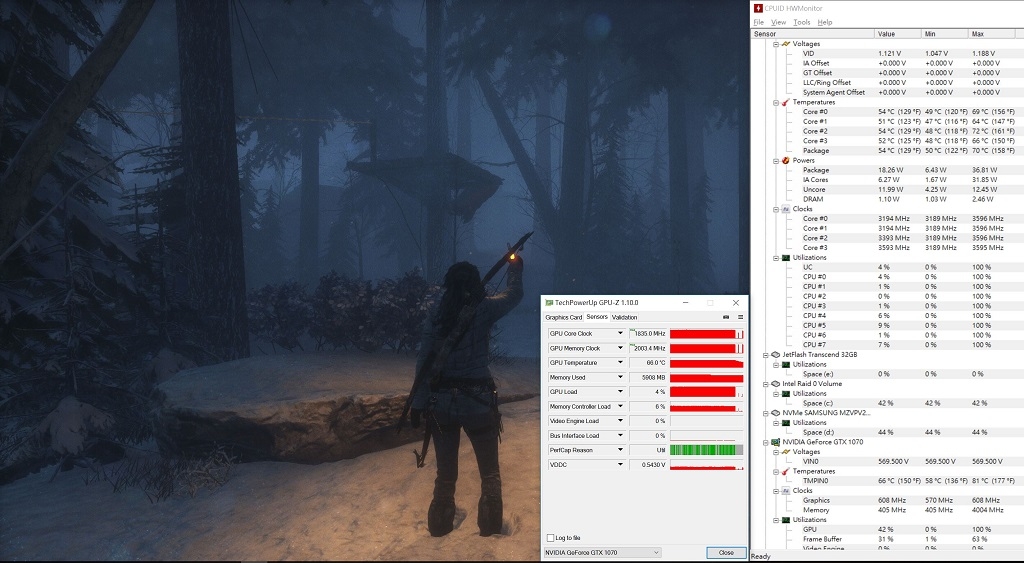Select the Sensors tab in GPU-Z

pos(597,317)
